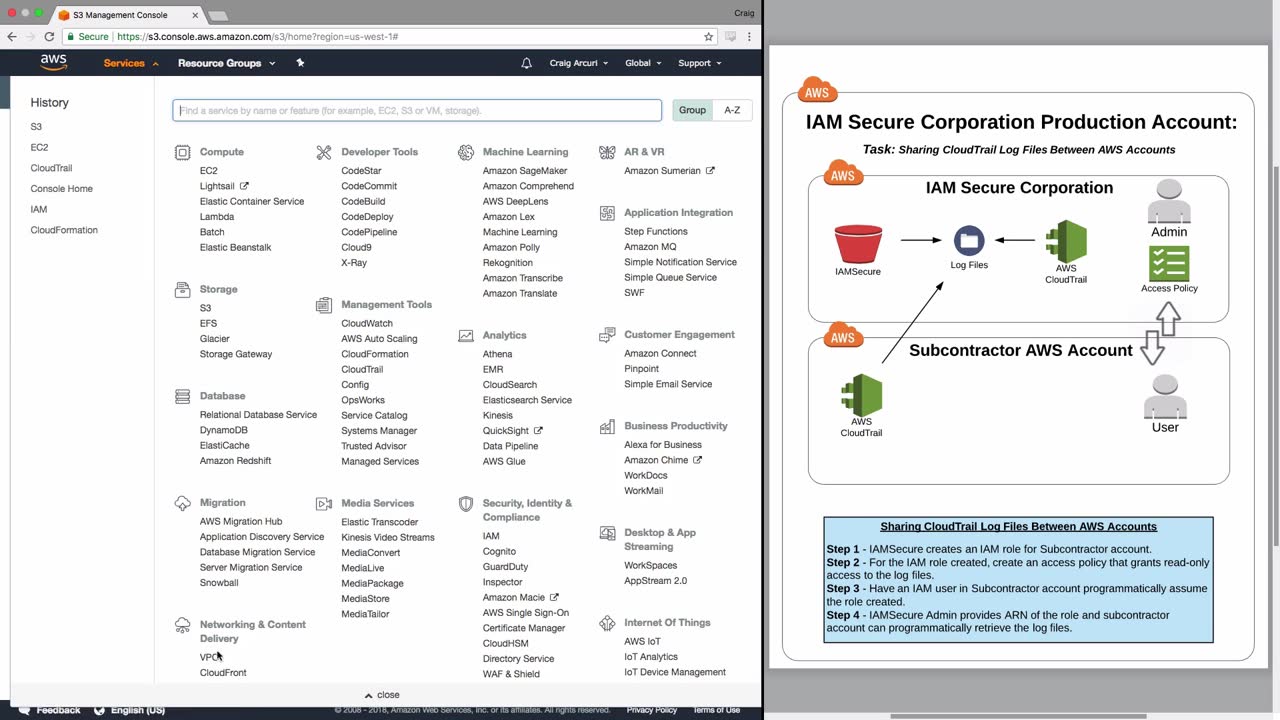Click the Desktop & App Streaming icon

(607, 533)
